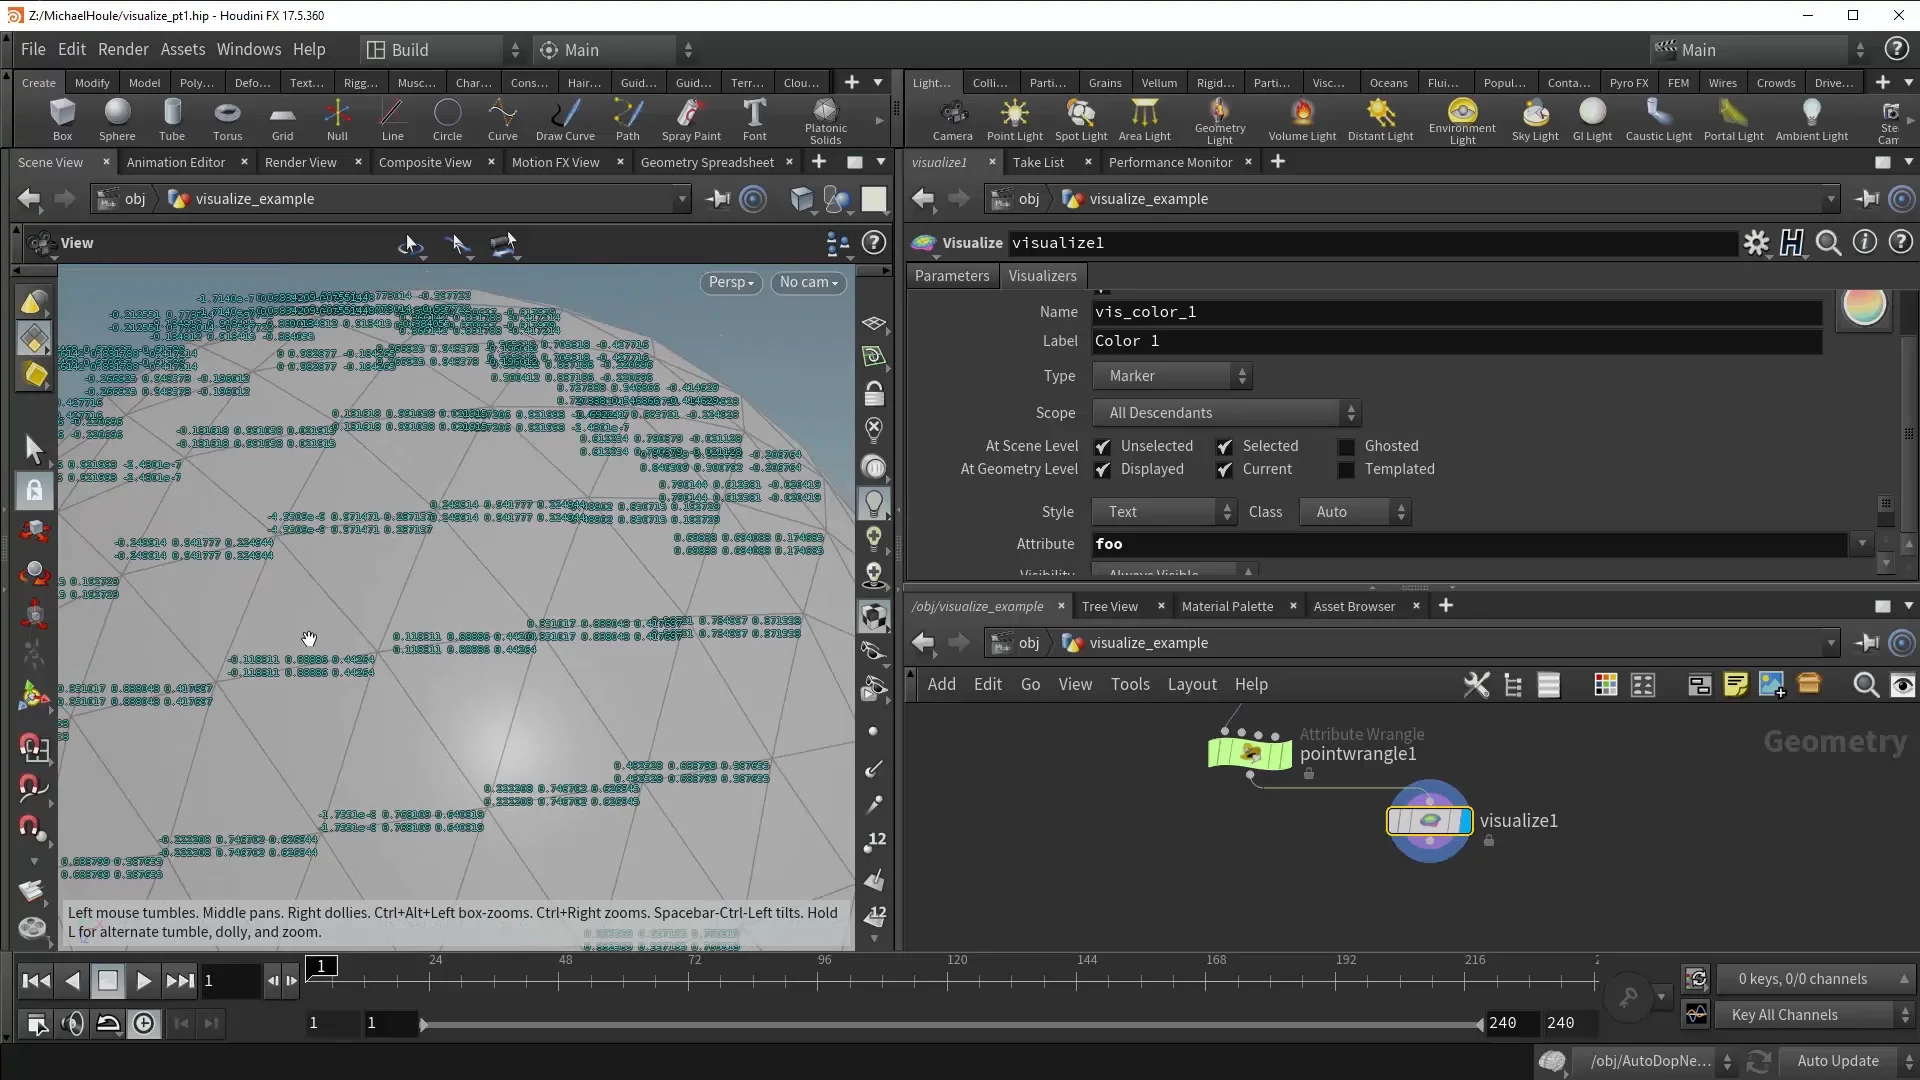
Task: Click the visualizer color ramp swatch
Action: click(x=1864, y=307)
